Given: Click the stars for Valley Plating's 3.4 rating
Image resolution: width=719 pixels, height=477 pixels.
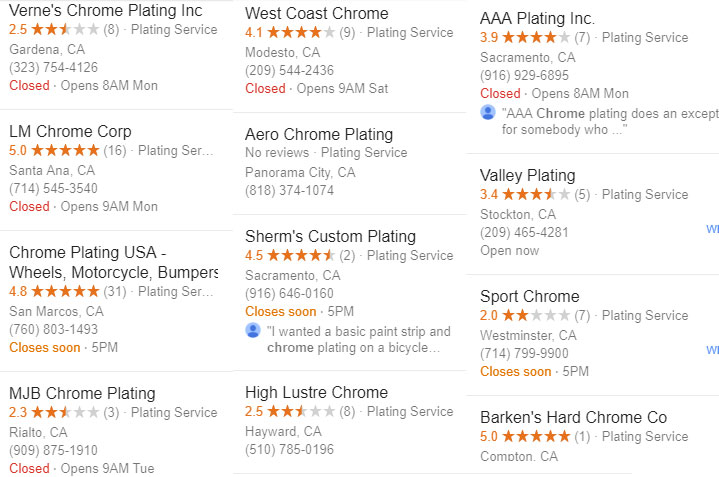Looking at the screenshot, I should 536,194.
